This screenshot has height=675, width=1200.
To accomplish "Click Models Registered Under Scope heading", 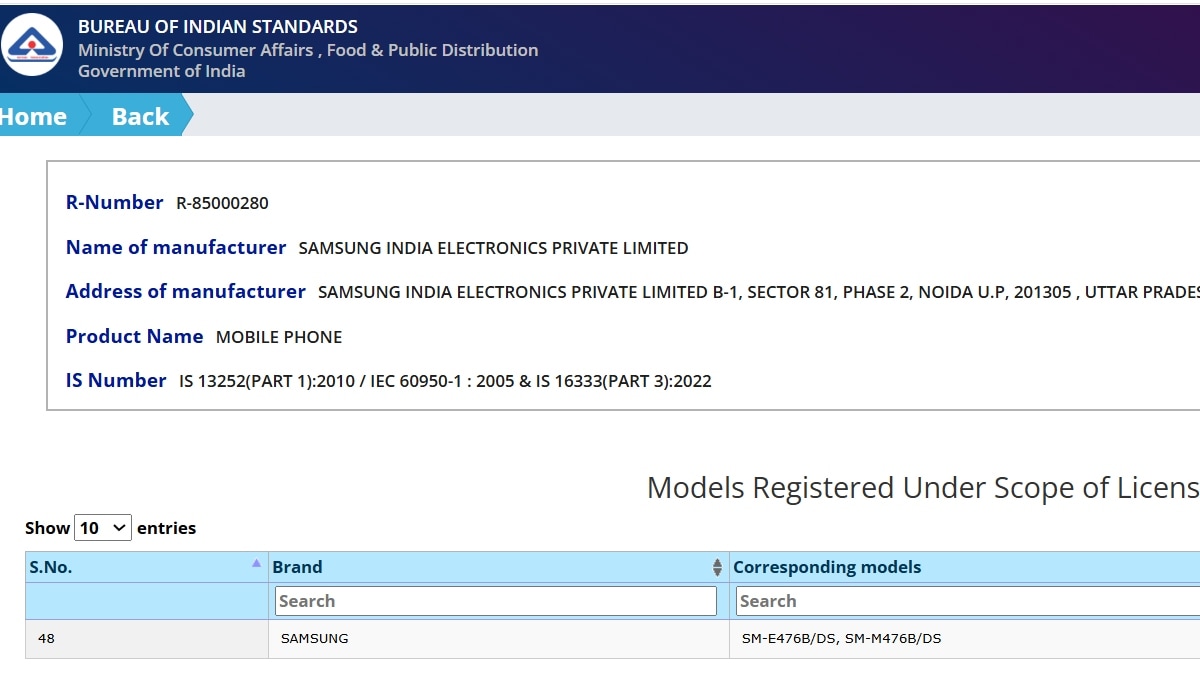I will [x=923, y=488].
